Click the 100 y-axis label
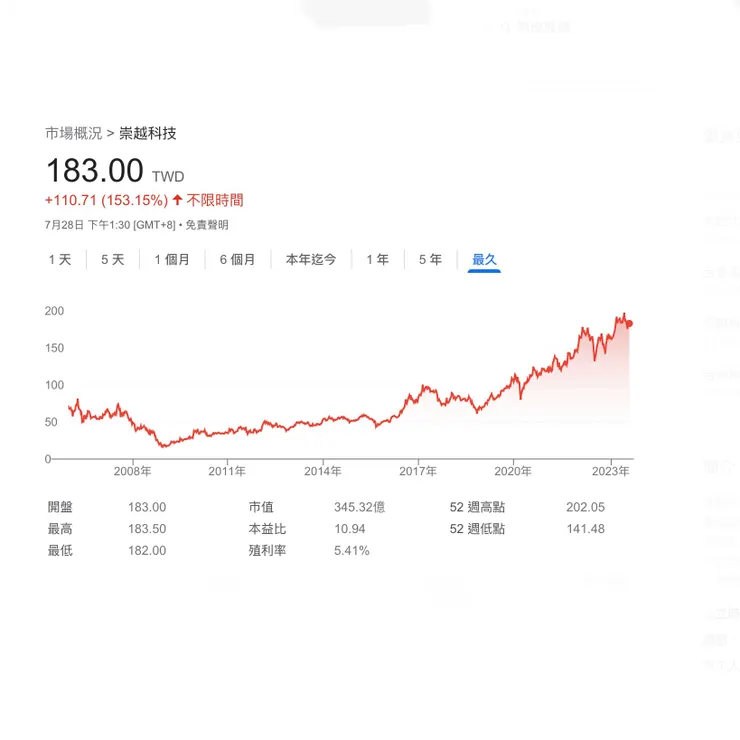Viewport: 740px width, 740px height. 54,385
